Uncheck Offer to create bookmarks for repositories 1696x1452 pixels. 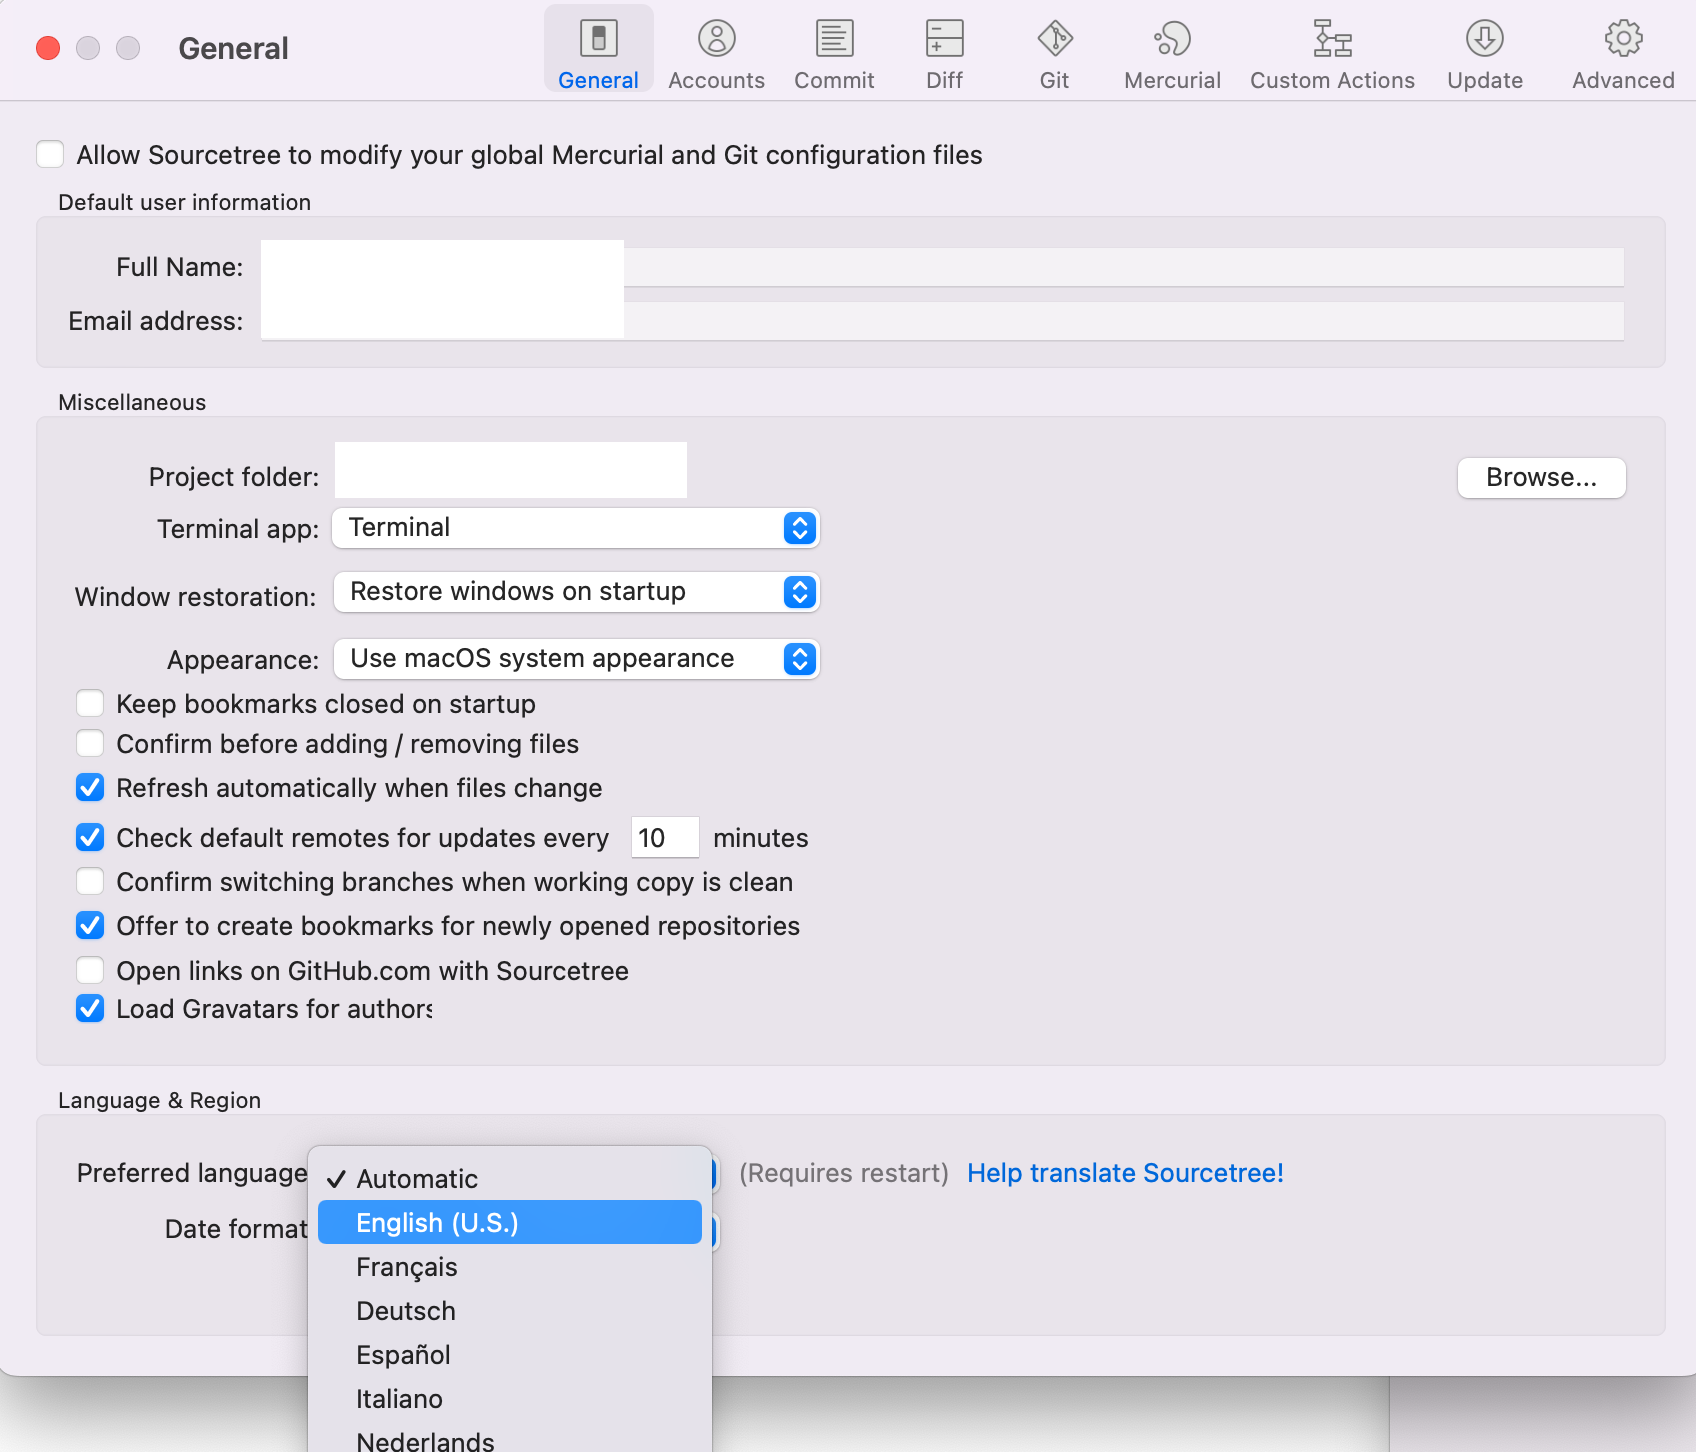pyautogui.click(x=90, y=925)
